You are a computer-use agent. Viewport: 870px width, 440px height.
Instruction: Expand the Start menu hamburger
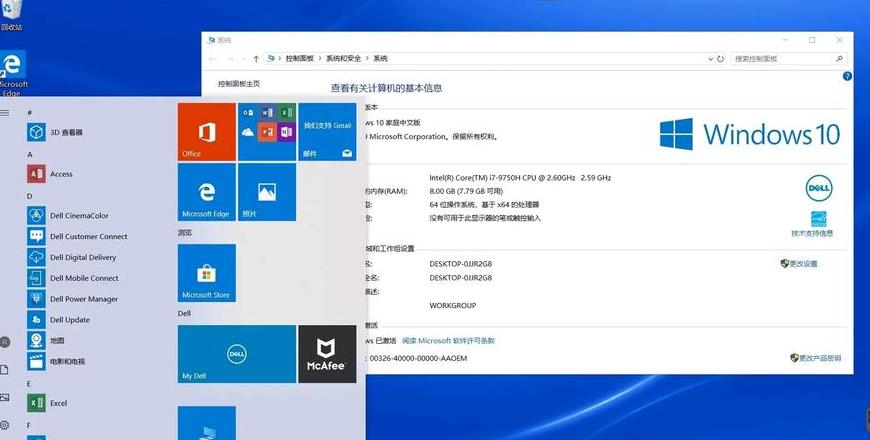click(x=4, y=113)
